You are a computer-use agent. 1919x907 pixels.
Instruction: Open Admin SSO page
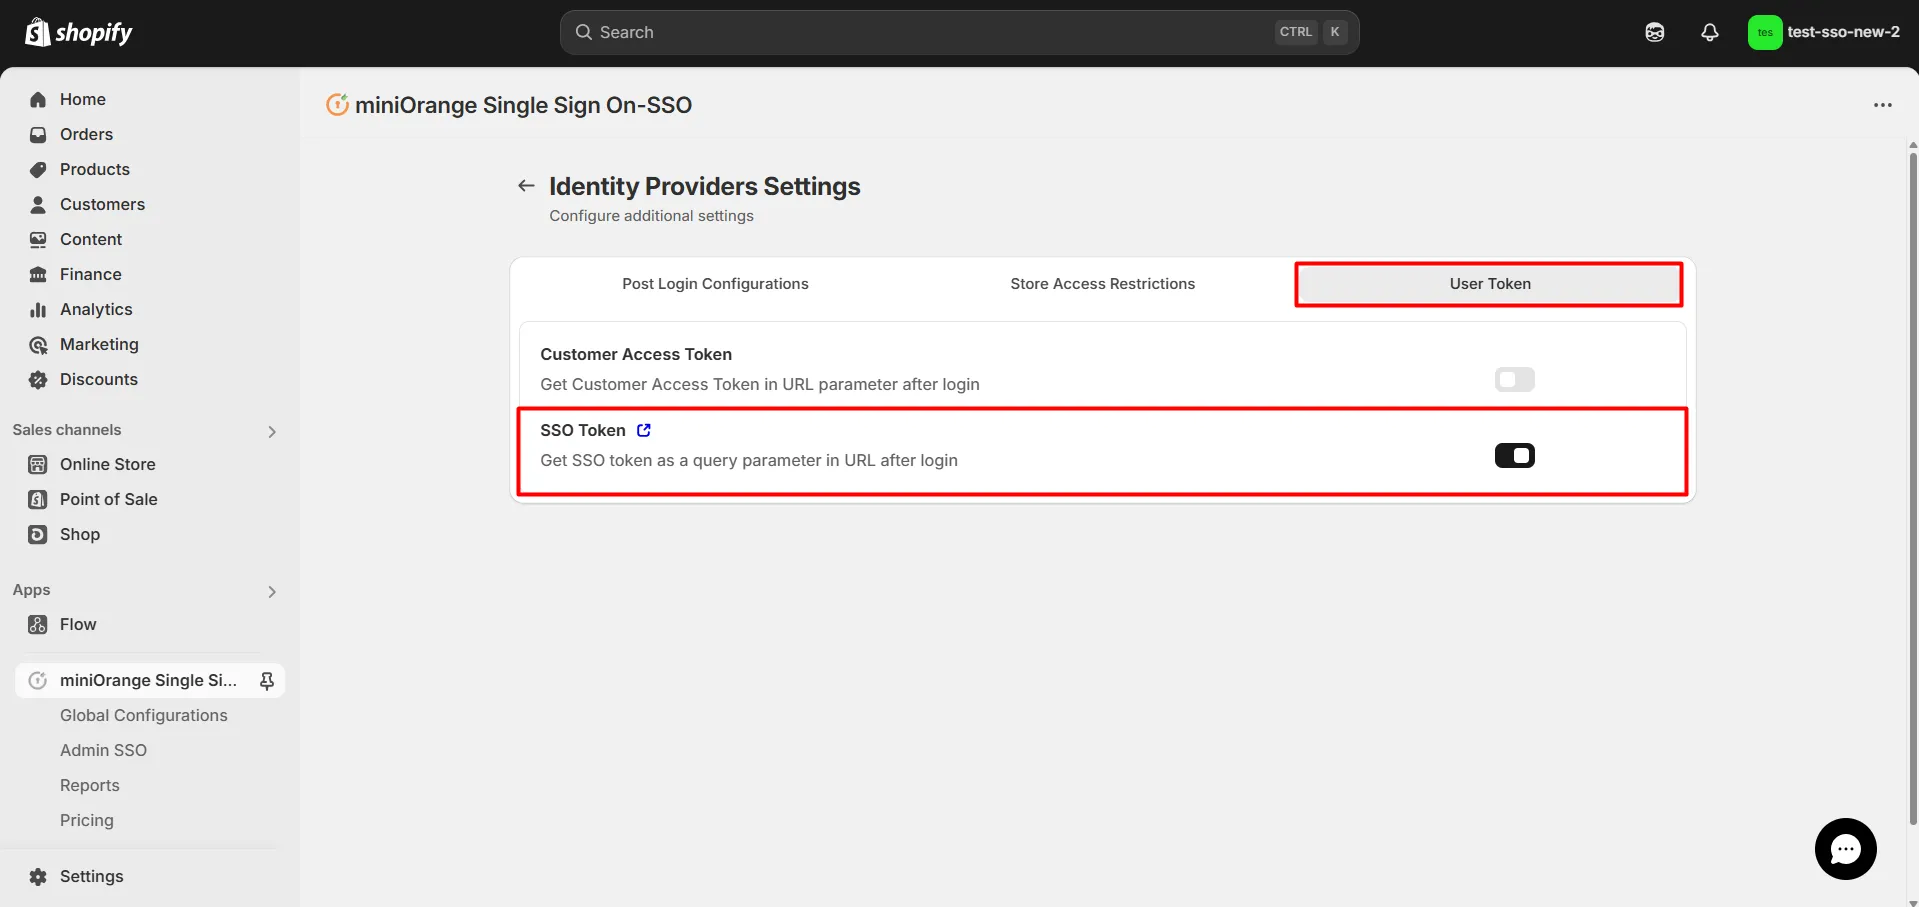tap(103, 750)
